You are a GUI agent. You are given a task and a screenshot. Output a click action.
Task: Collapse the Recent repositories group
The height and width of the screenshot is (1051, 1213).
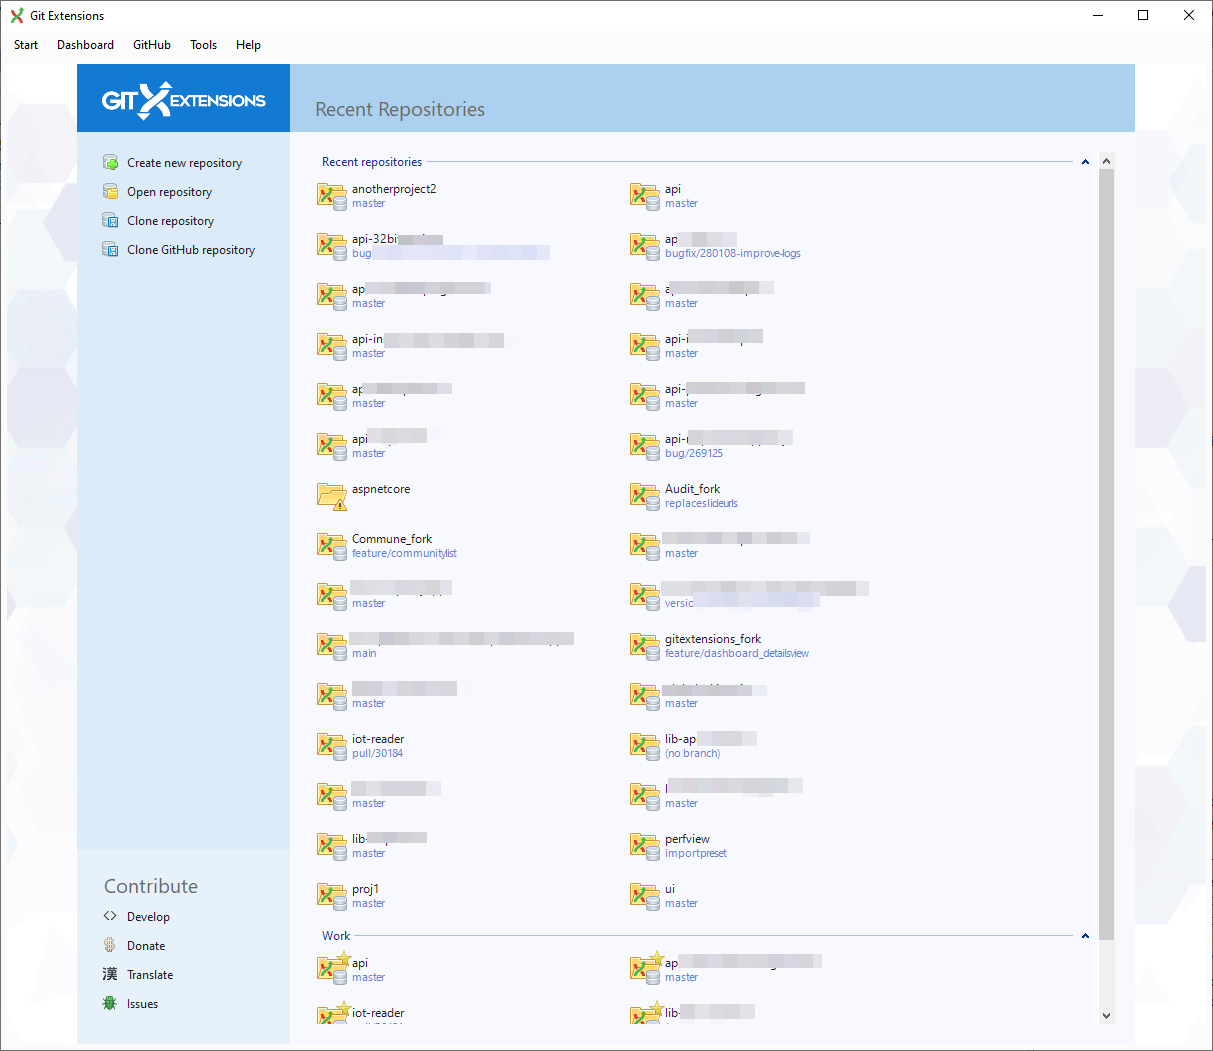coord(1085,162)
